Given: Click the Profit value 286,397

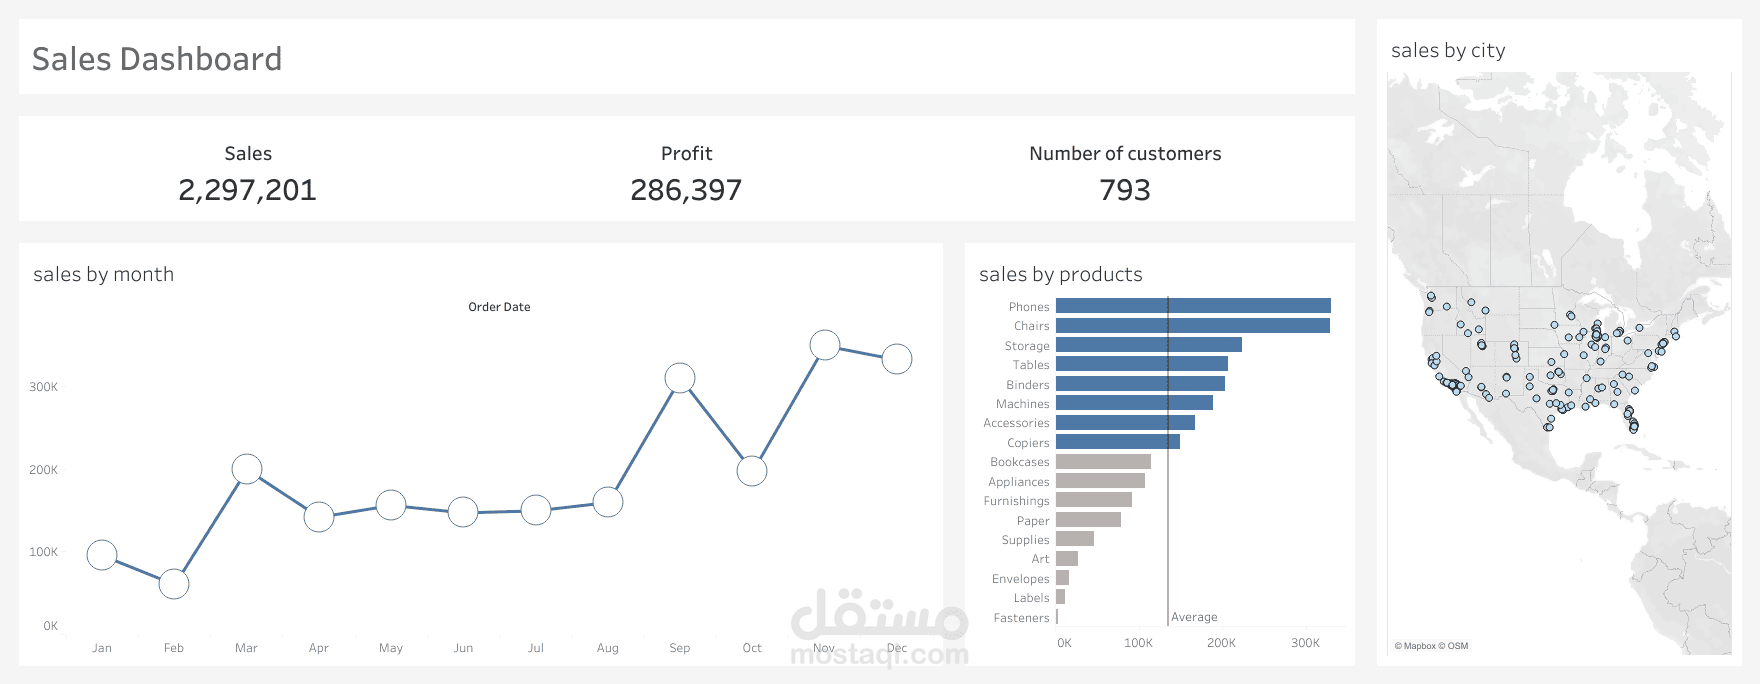Looking at the screenshot, I should (x=686, y=190).
